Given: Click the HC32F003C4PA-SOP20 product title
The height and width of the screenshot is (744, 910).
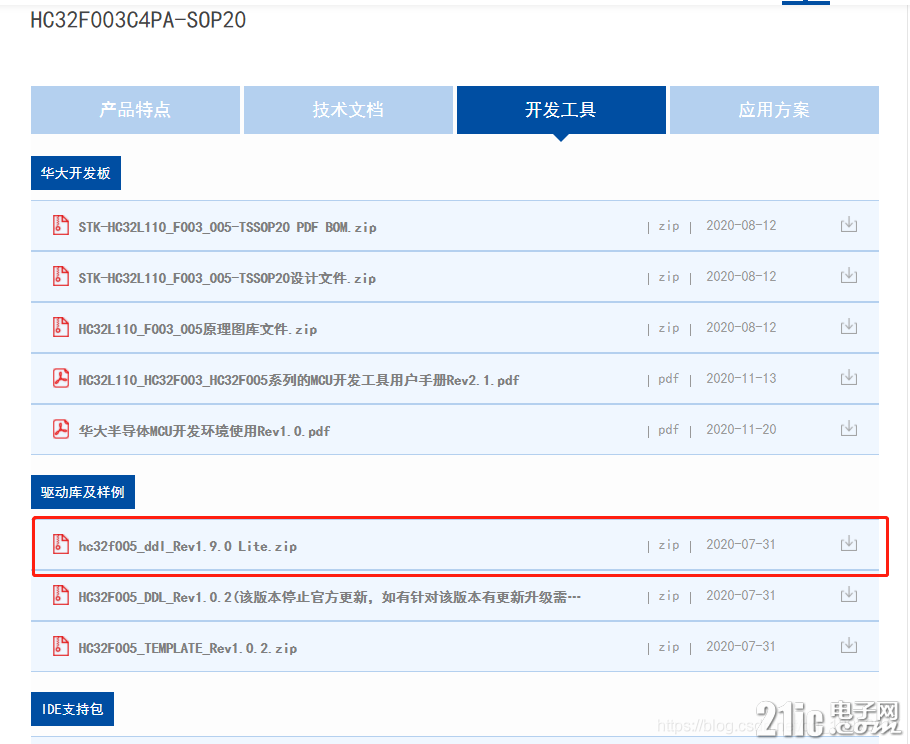Looking at the screenshot, I should (x=138, y=20).
